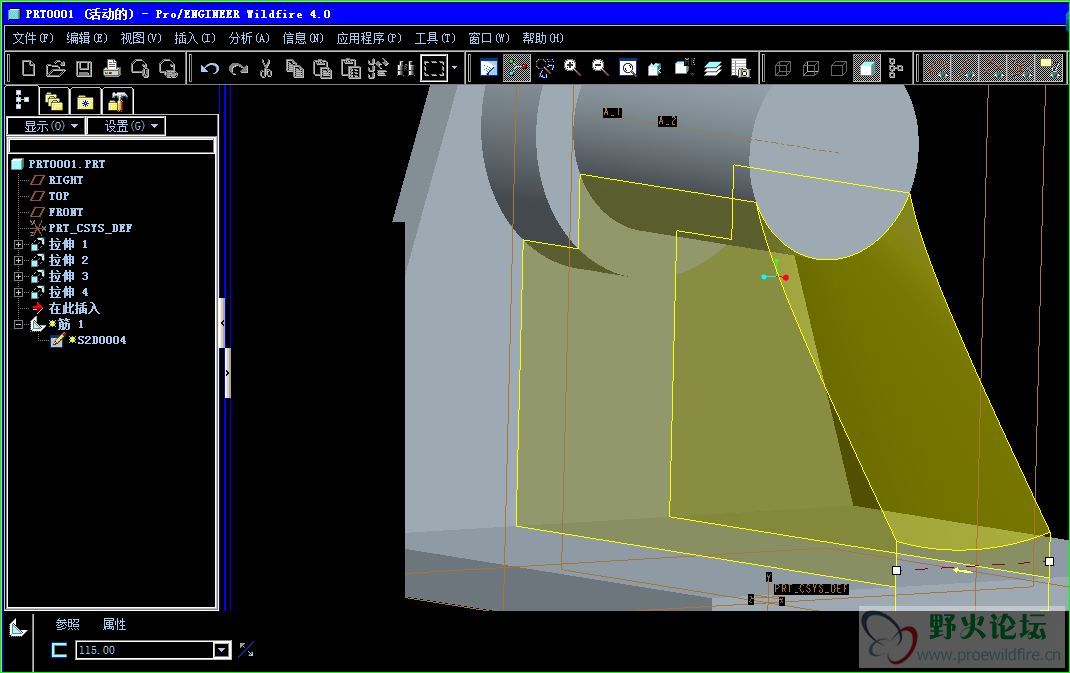Click the Zoom In magnifier icon
1070x673 pixels.
coord(572,68)
